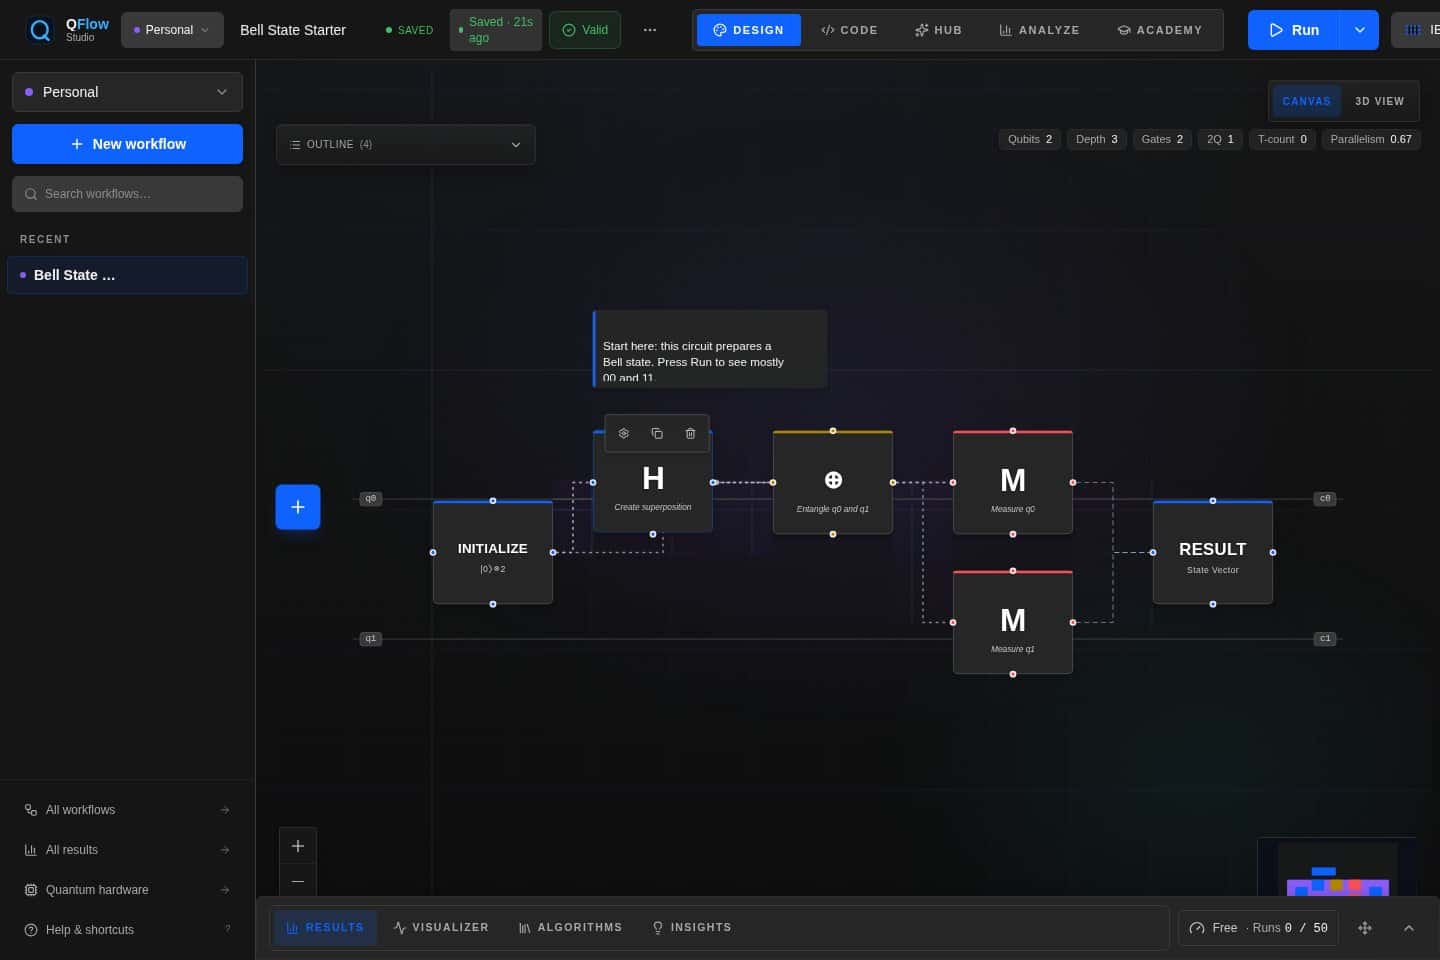Switch to the DESIGN tab
The image size is (1440, 960).
[749, 30]
